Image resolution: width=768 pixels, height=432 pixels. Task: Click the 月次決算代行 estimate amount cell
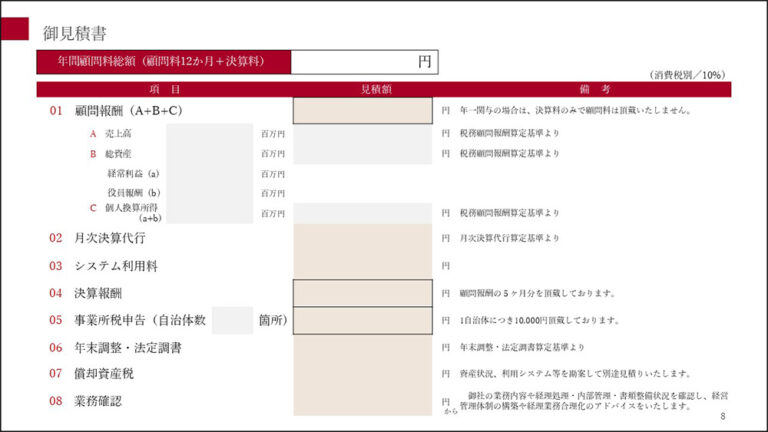click(x=362, y=238)
